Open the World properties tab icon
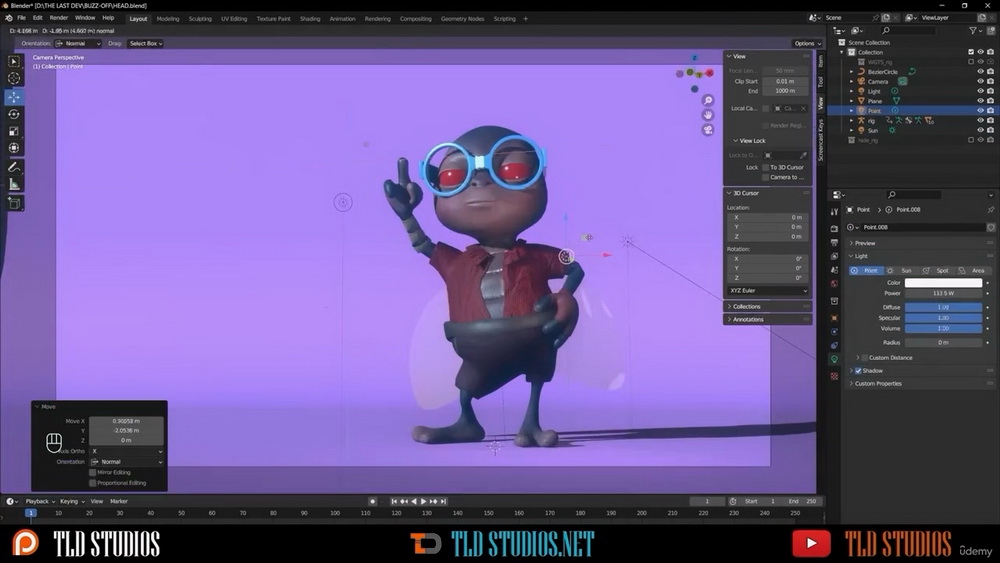This screenshot has height=563, width=1000. pyautogui.click(x=834, y=284)
